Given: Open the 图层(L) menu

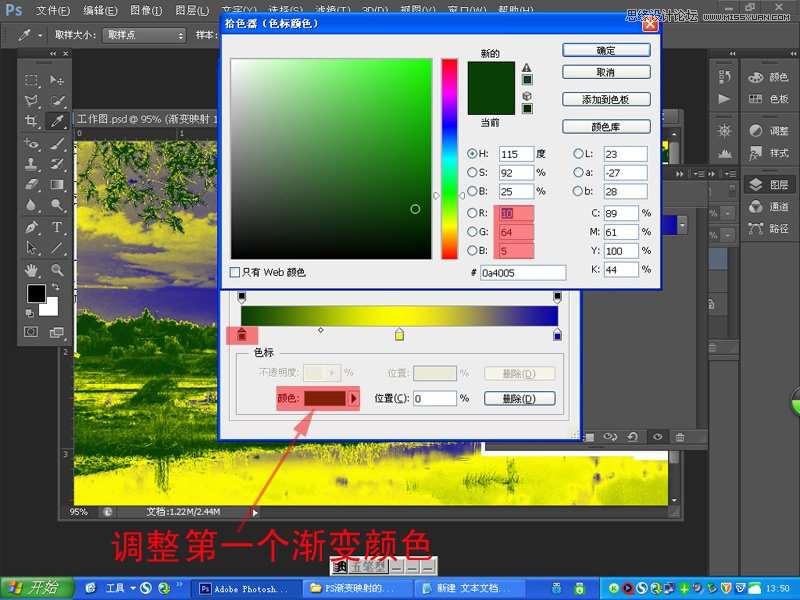Looking at the screenshot, I should pyautogui.click(x=192, y=10).
